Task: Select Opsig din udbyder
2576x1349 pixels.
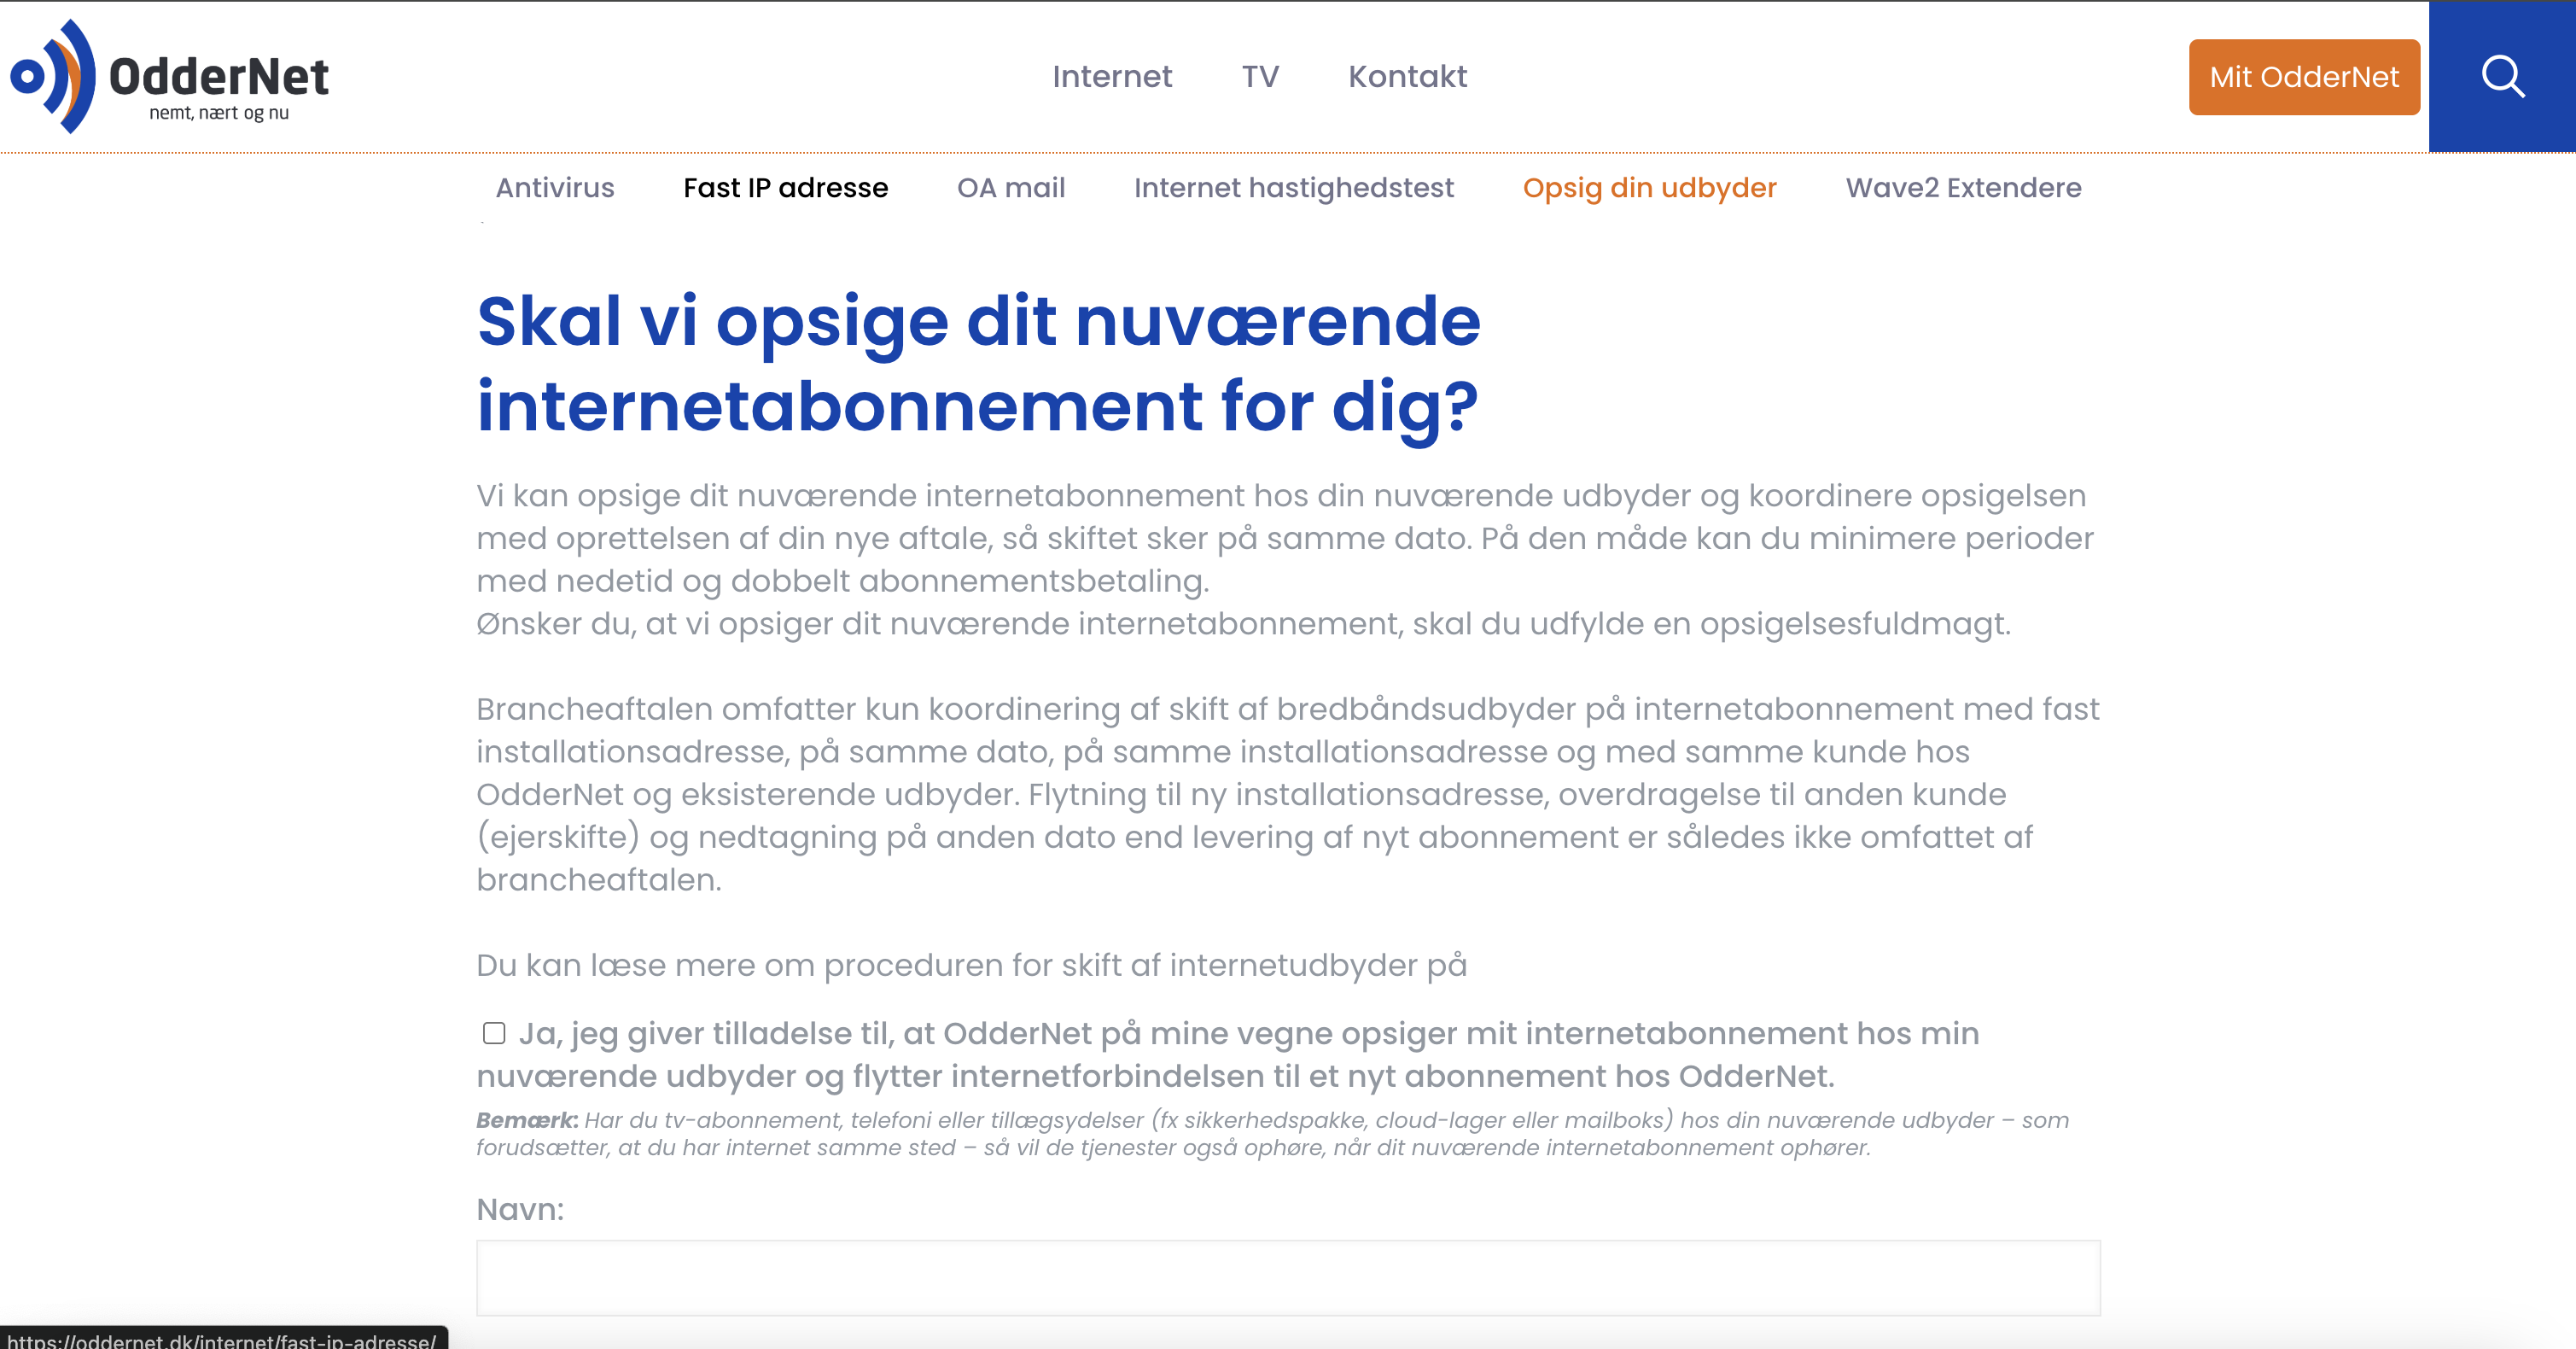Action: click(1649, 188)
